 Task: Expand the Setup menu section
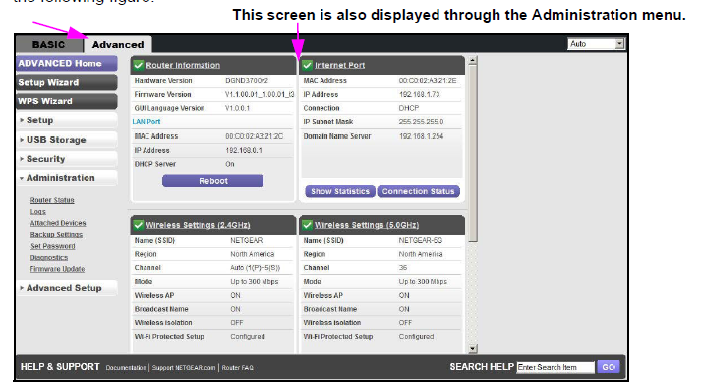click(67, 120)
